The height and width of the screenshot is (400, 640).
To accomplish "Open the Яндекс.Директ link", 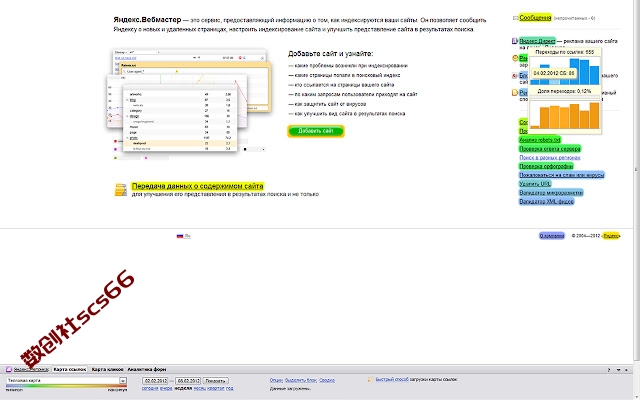I will 537,41.
